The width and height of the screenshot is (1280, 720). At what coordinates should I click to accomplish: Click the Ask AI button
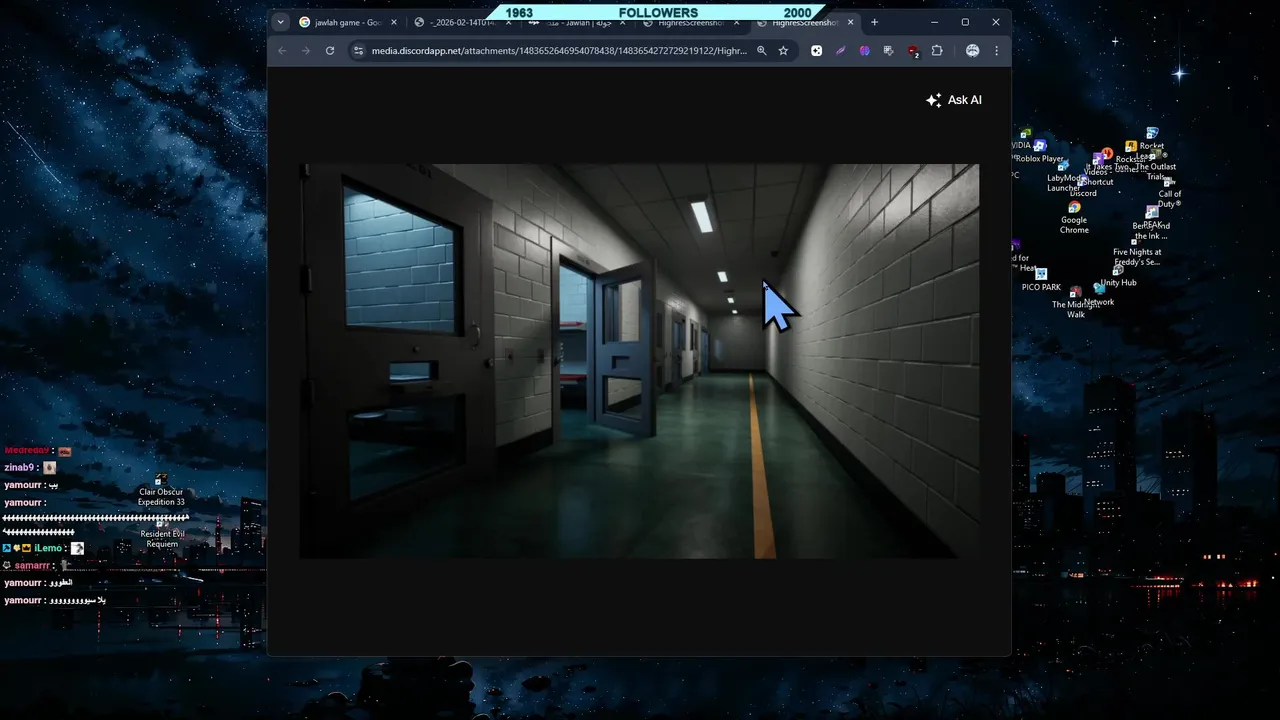tap(954, 100)
